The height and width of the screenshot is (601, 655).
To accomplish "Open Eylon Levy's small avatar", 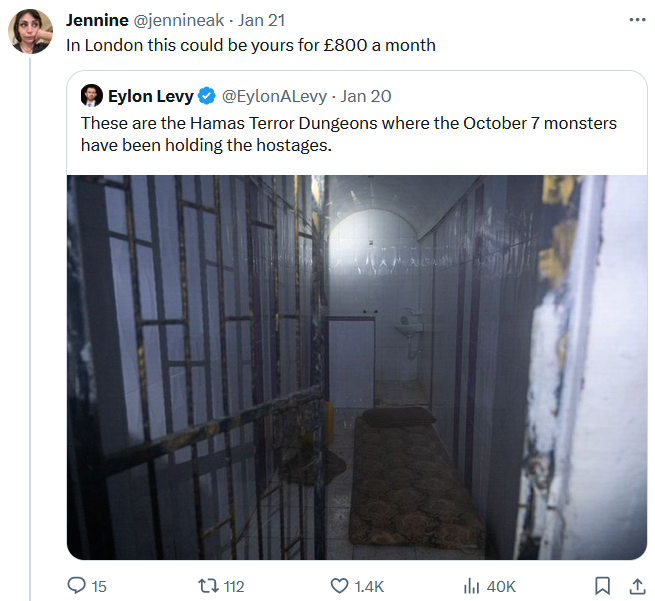I will pos(91,95).
